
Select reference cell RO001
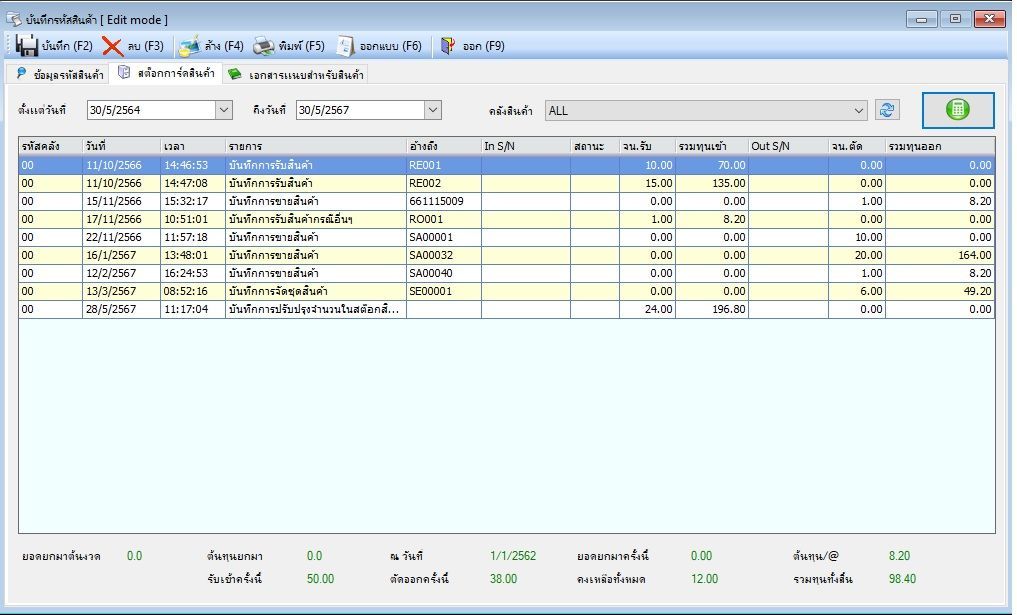point(444,219)
